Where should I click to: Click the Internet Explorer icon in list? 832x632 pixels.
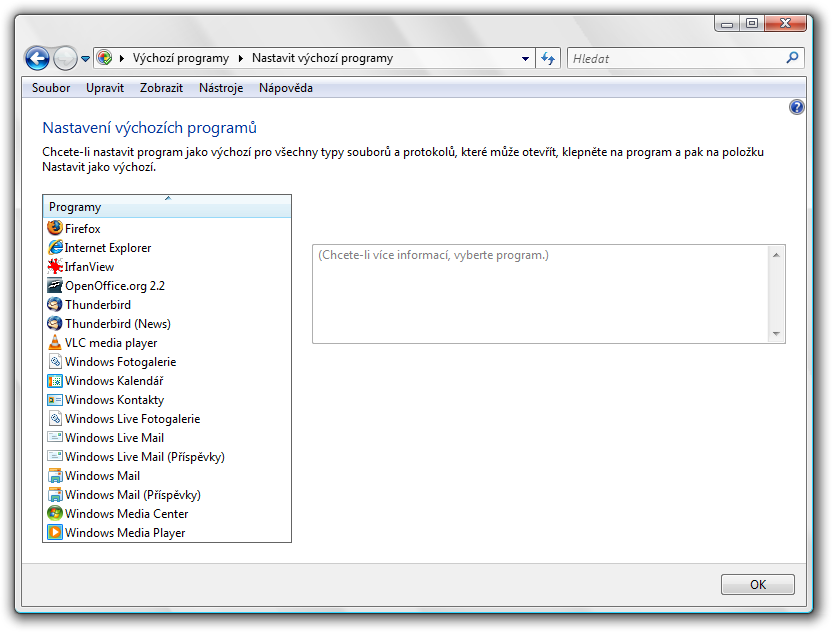click(55, 247)
